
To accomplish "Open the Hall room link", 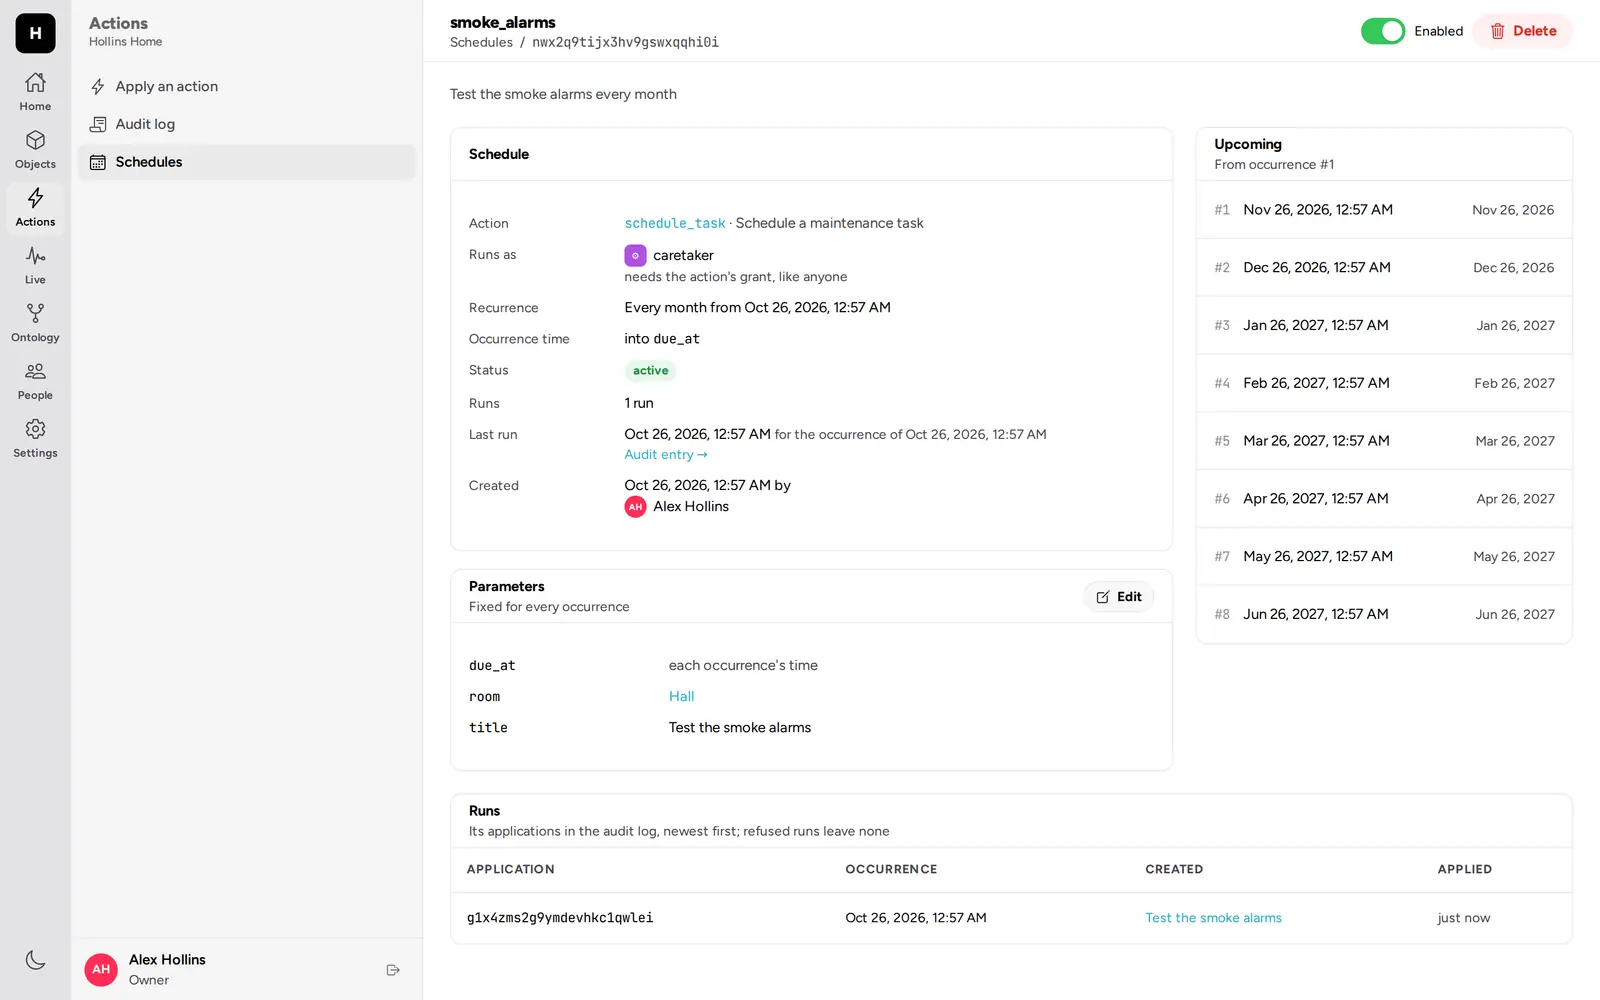I will 681,697.
